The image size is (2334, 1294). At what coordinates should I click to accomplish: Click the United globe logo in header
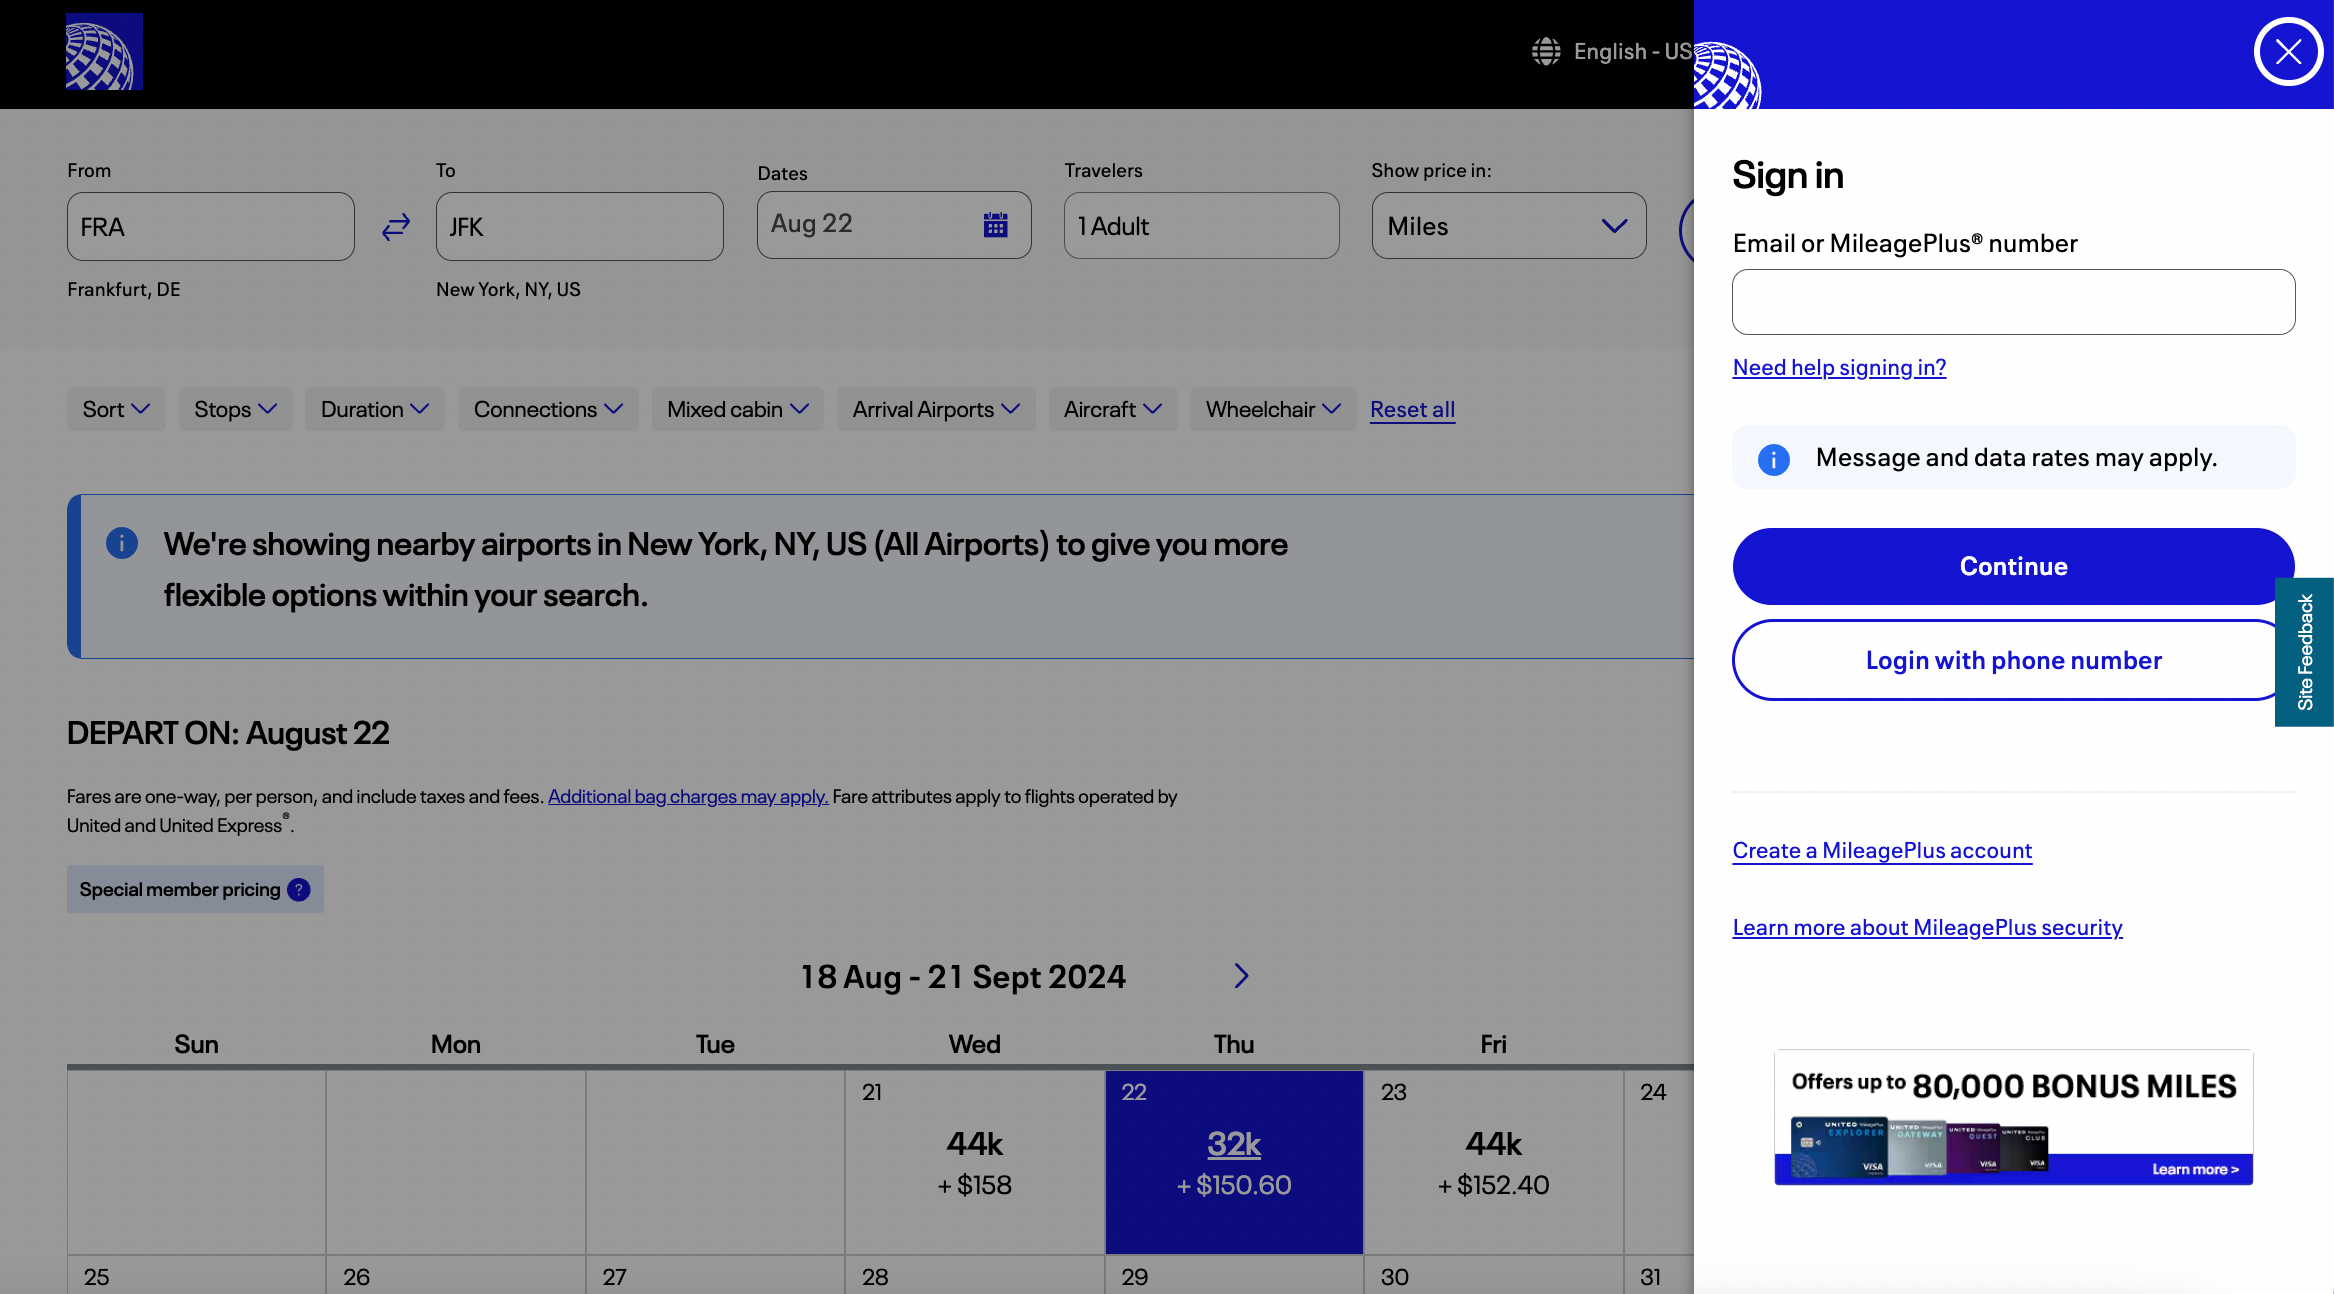click(x=104, y=52)
